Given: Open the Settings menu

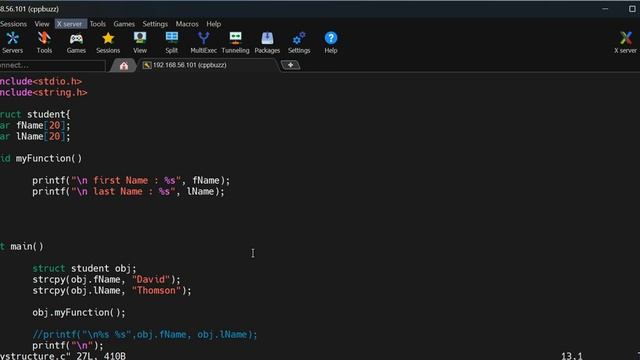Looking at the screenshot, I should click(155, 24).
